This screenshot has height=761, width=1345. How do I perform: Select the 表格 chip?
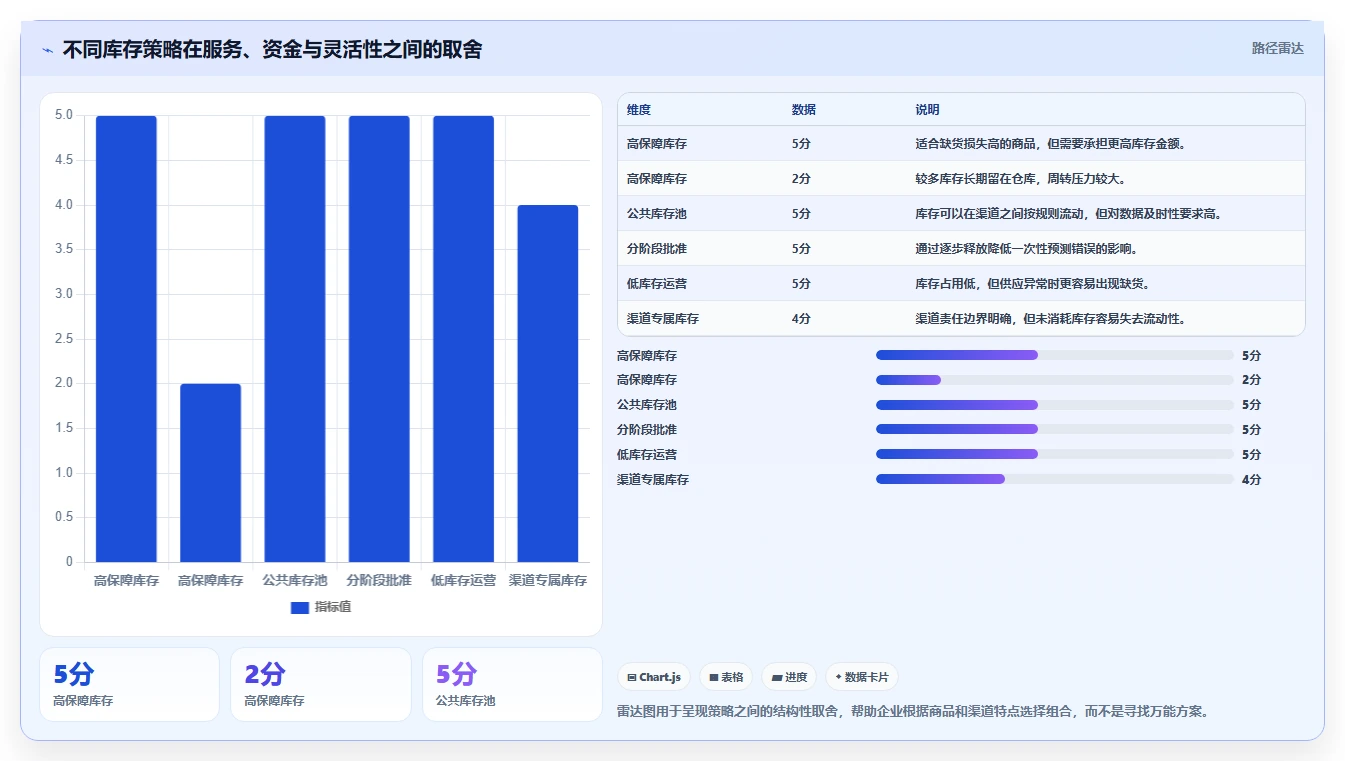point(726,677)
